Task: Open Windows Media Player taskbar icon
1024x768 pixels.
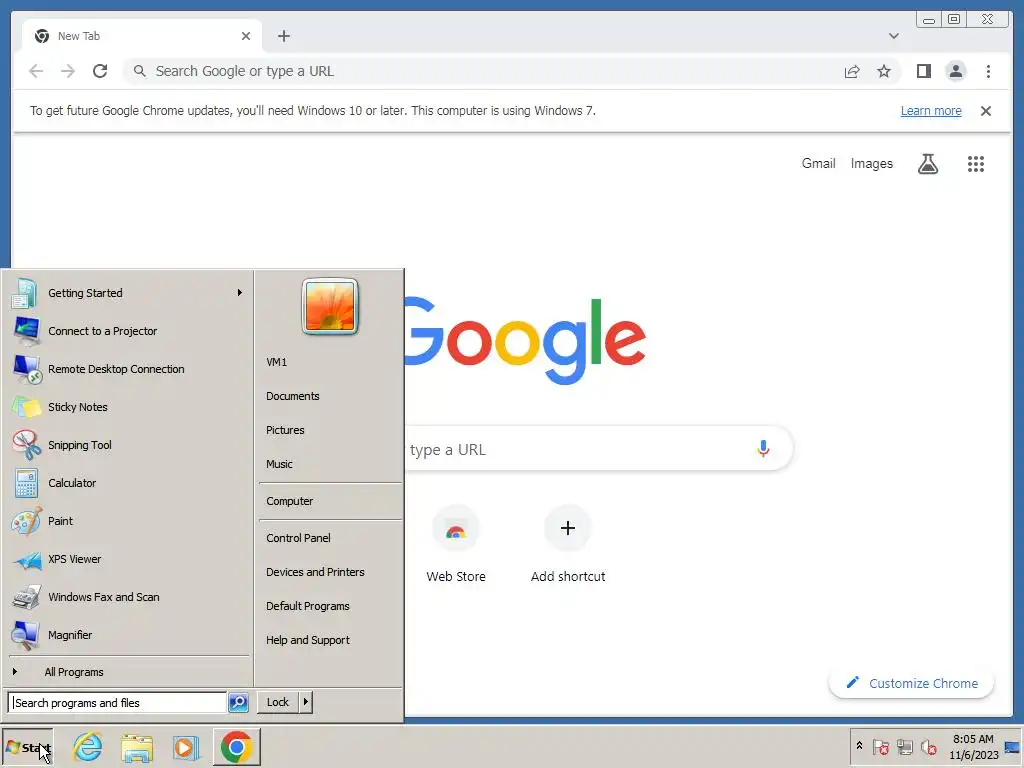Action: (185, 747)
